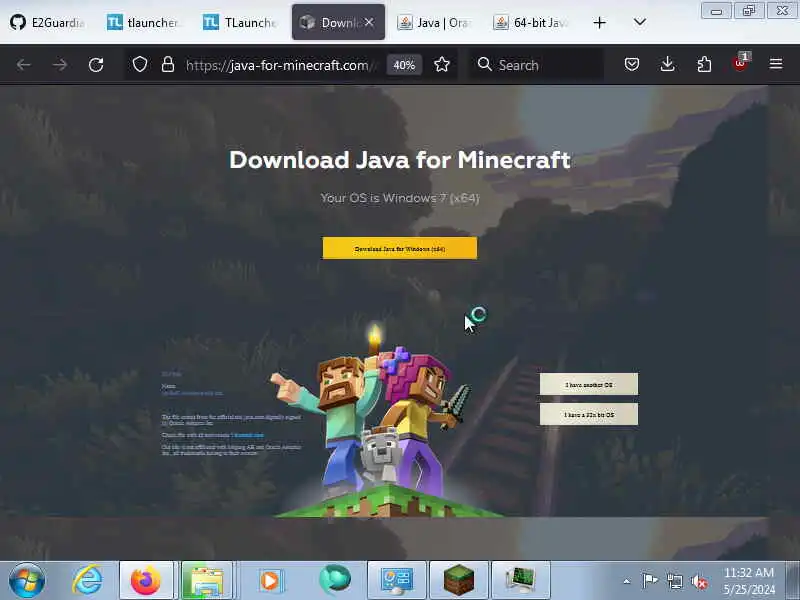Click into the Firefox Search box
This screenshot has width=800, height=600.
pos(536,65)
